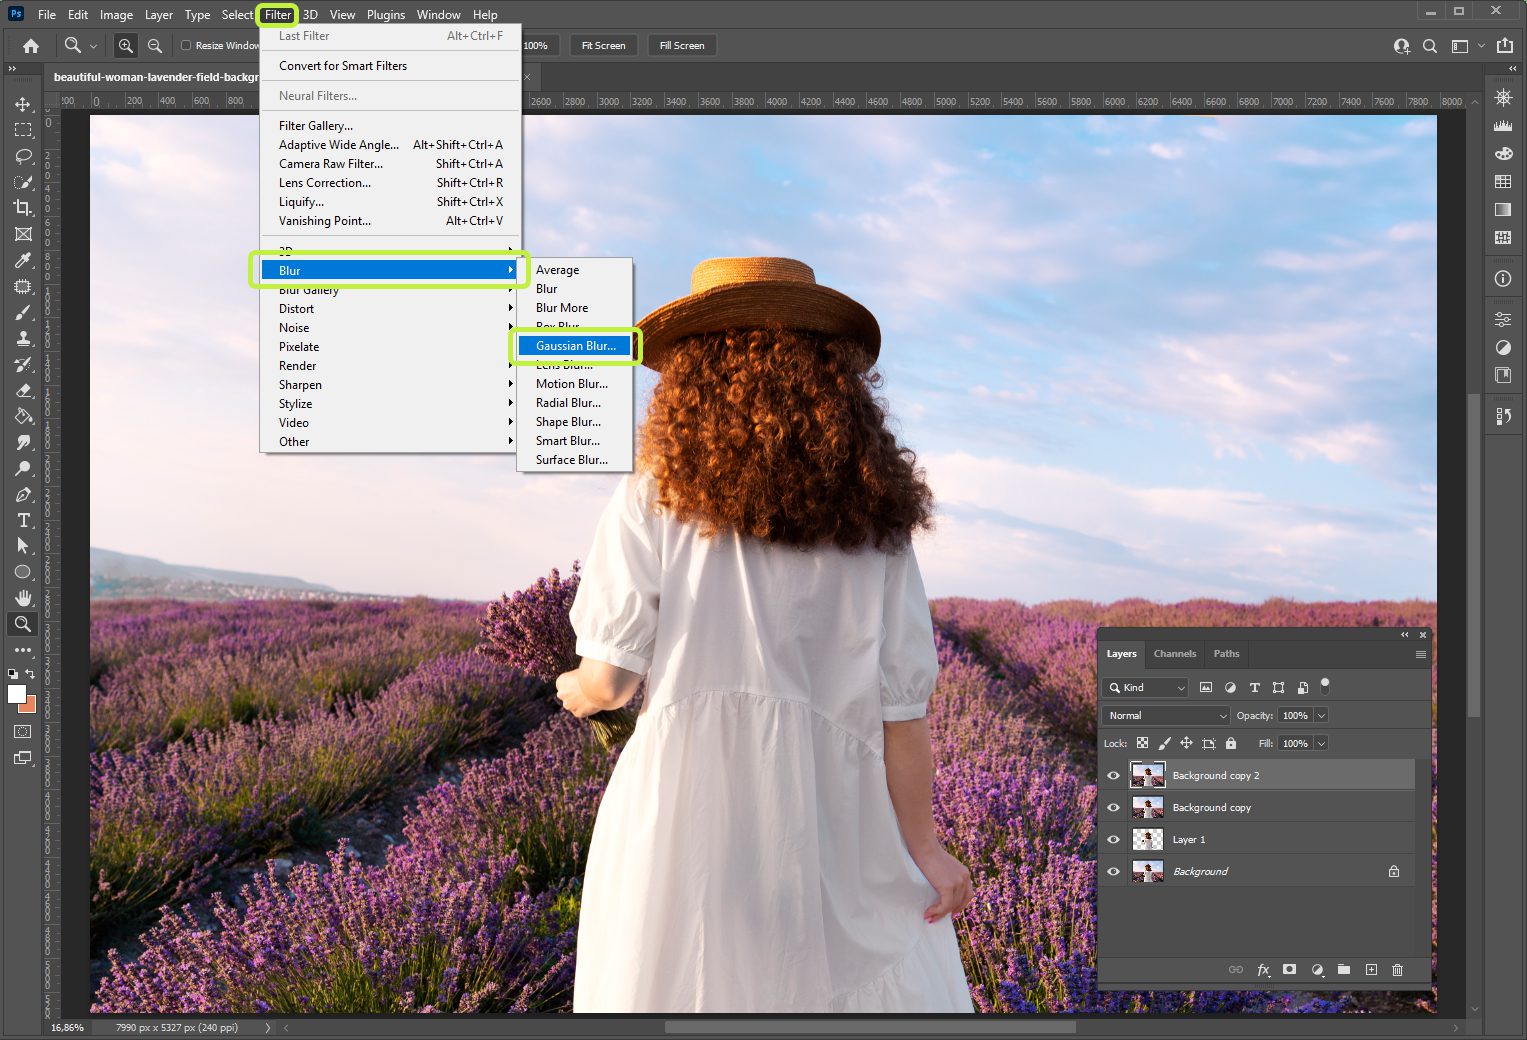Click the Home icon in options bar
The height and width of the screenshot is (1040, 1527).
(31, 45)
